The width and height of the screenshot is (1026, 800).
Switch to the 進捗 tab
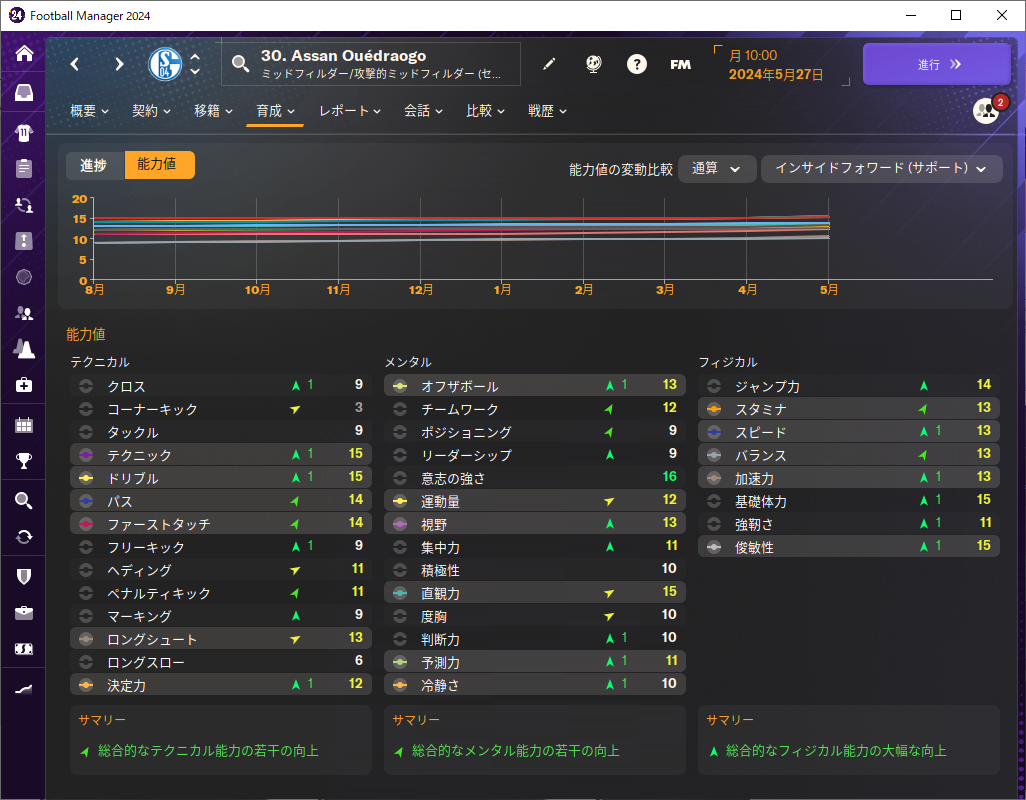pos(94,165)
